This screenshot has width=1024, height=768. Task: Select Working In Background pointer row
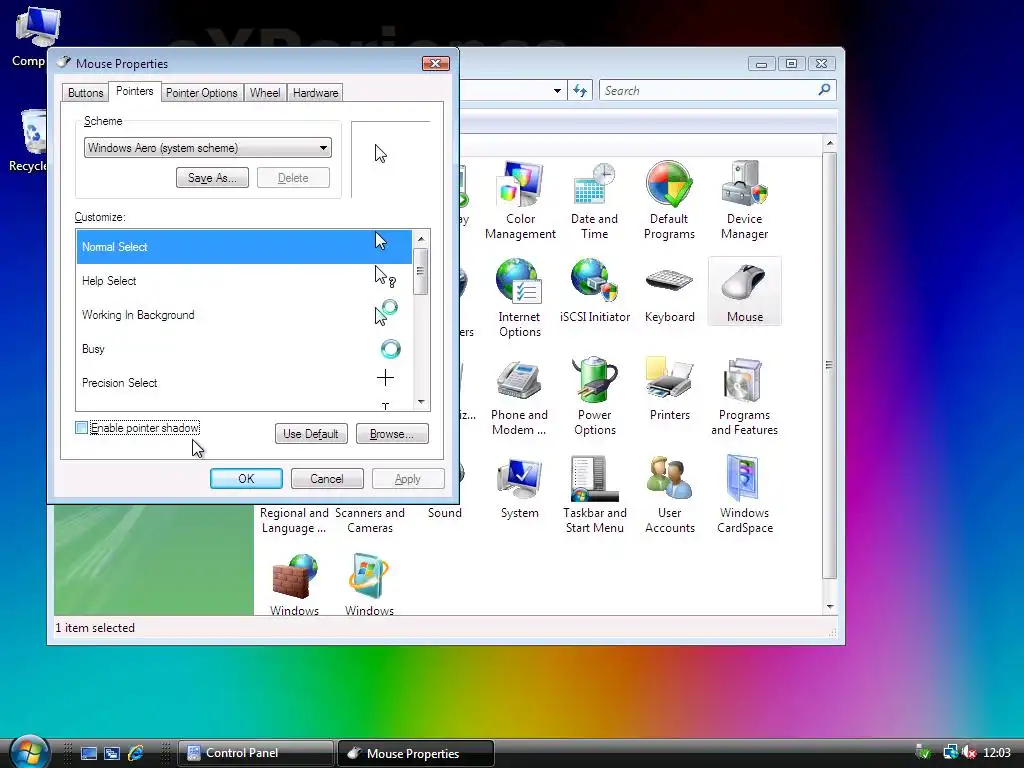click(244, 315)
